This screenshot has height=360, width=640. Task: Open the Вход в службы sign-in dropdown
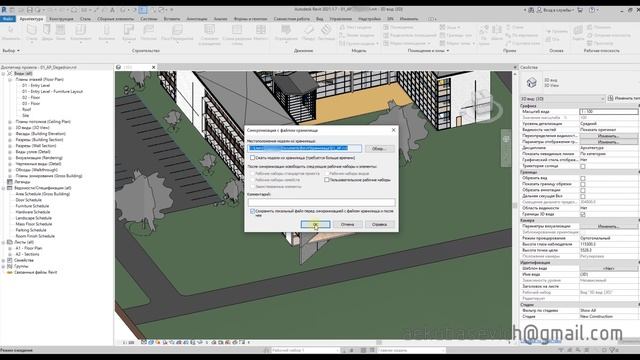click(x=557, y=10)
